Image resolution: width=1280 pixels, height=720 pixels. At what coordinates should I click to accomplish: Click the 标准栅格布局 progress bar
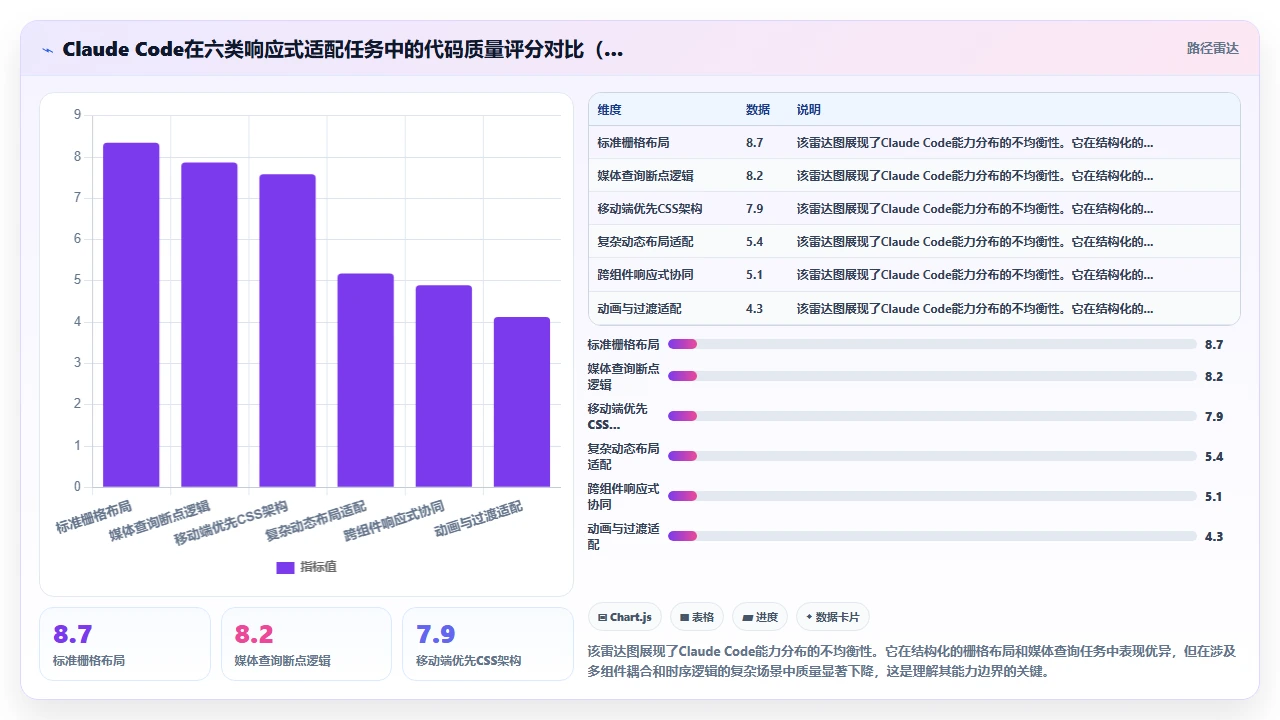click(x=932, y=344)
